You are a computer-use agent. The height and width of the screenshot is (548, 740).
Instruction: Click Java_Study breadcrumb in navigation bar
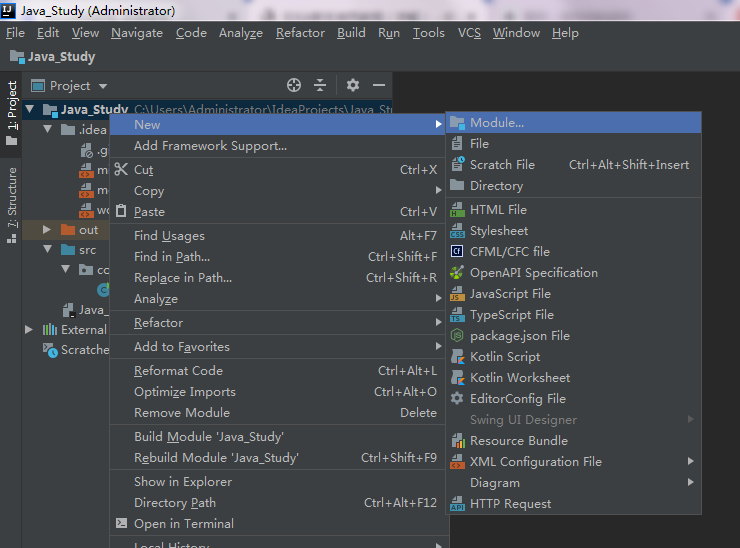[x=53, y=57]
